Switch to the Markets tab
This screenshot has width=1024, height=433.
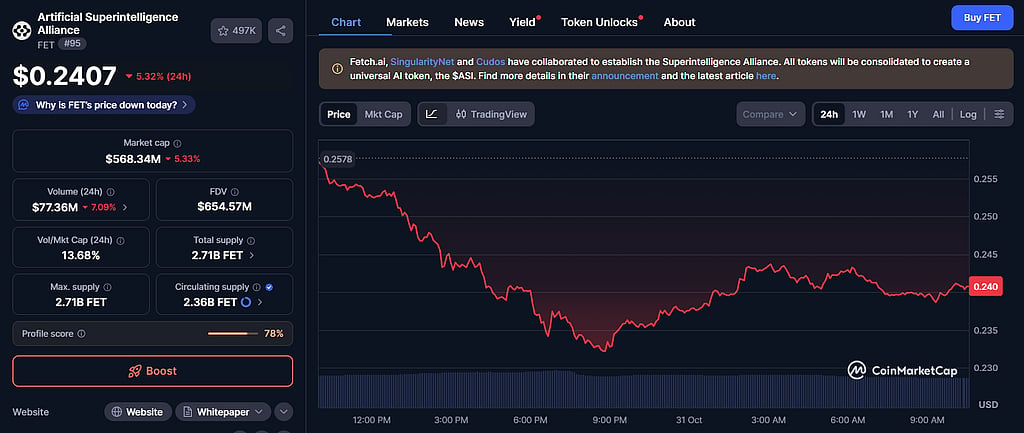408,22
